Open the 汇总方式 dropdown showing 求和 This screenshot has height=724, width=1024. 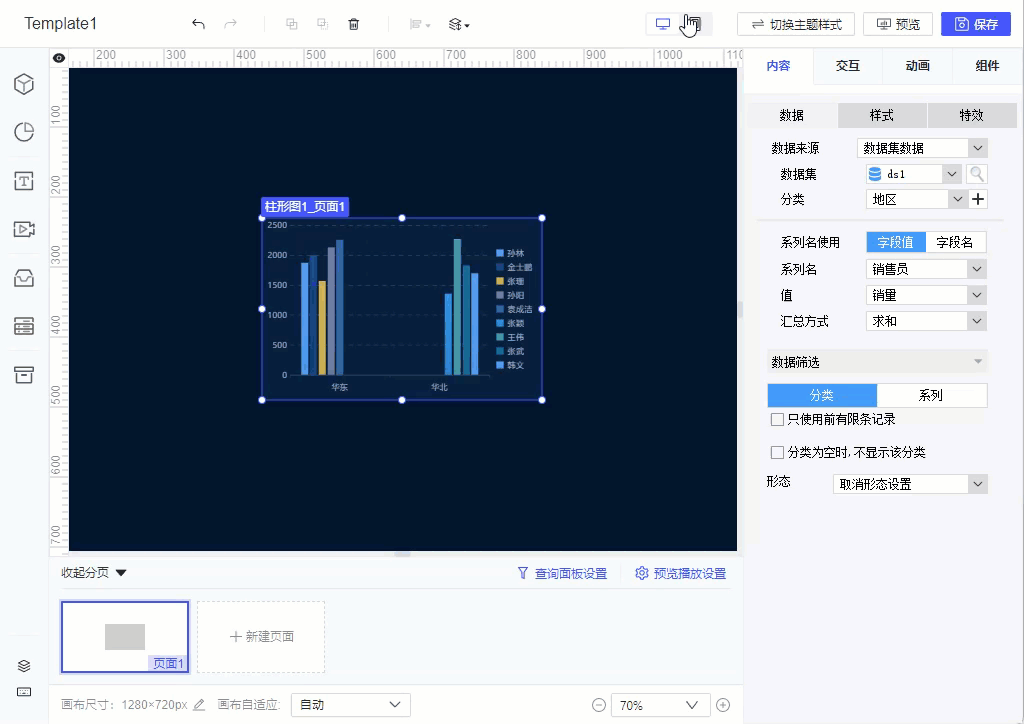pyautogui.click(x=924, y=320)
